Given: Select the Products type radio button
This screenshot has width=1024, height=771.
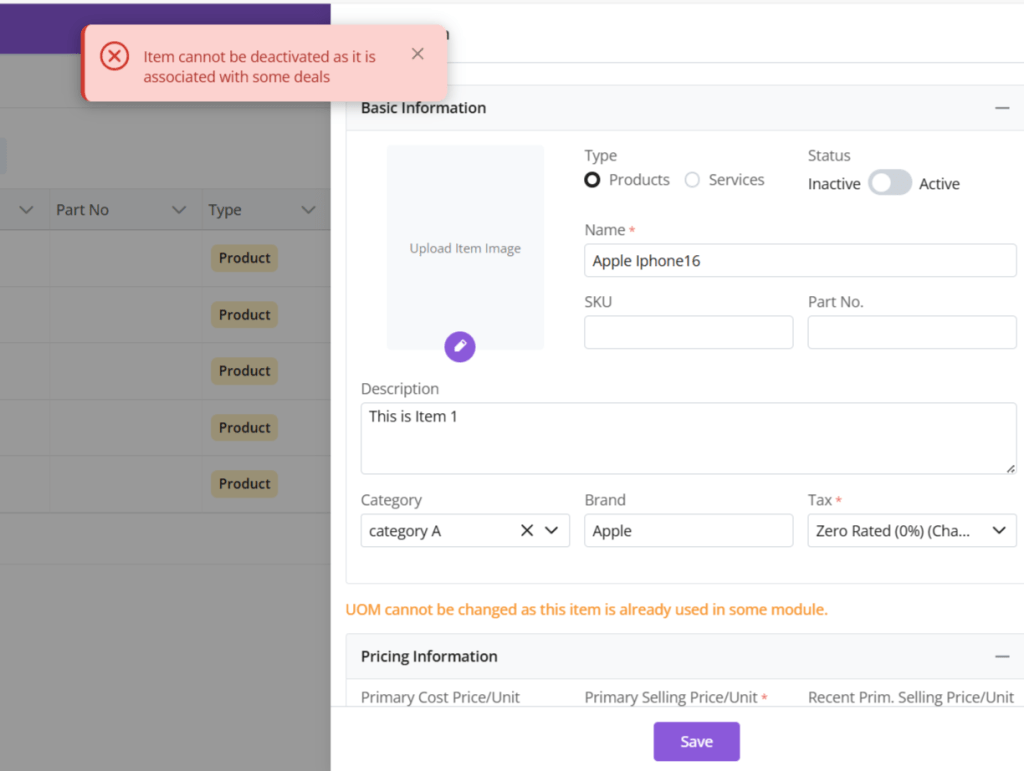Looking at the screenshot, I should [x=593, y=180].
